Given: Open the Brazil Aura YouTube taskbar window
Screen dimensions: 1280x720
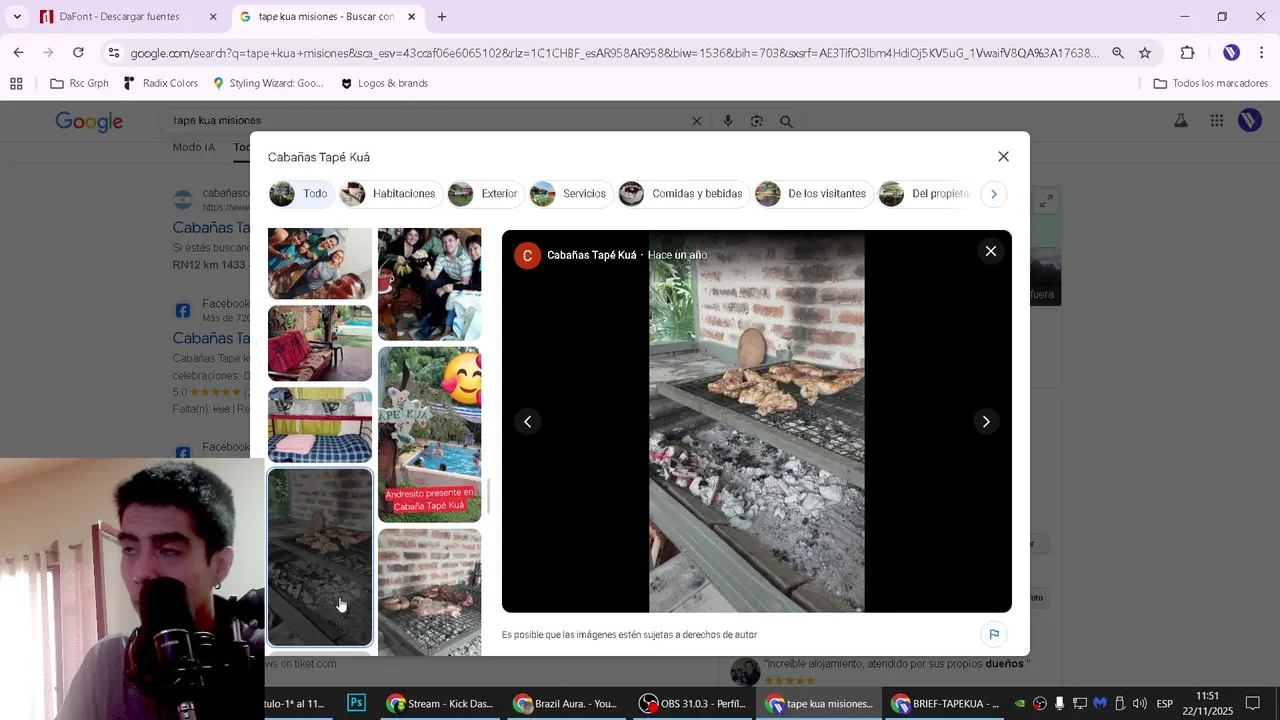Looking at the screenshot, I should 567,703.
